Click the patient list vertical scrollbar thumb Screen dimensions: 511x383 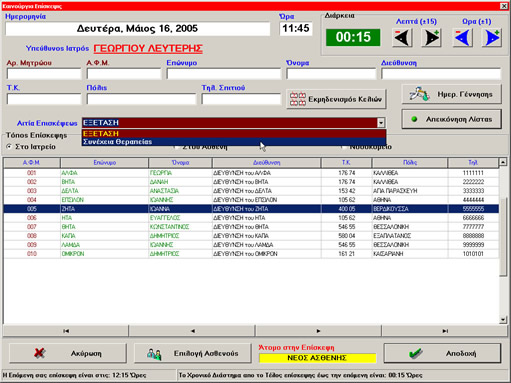(x=503, y=237)
